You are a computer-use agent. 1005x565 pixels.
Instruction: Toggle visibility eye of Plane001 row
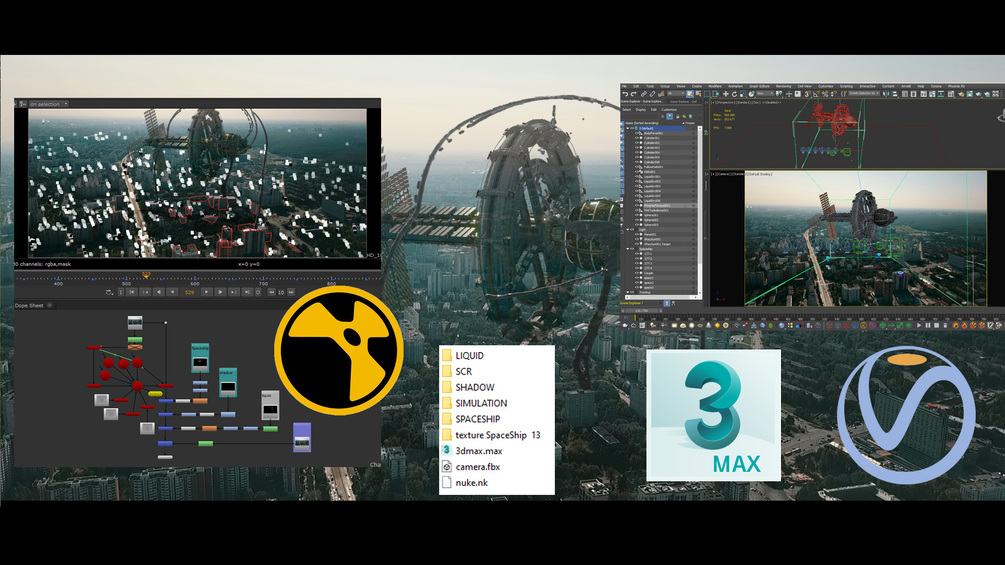tap(636, 234)
